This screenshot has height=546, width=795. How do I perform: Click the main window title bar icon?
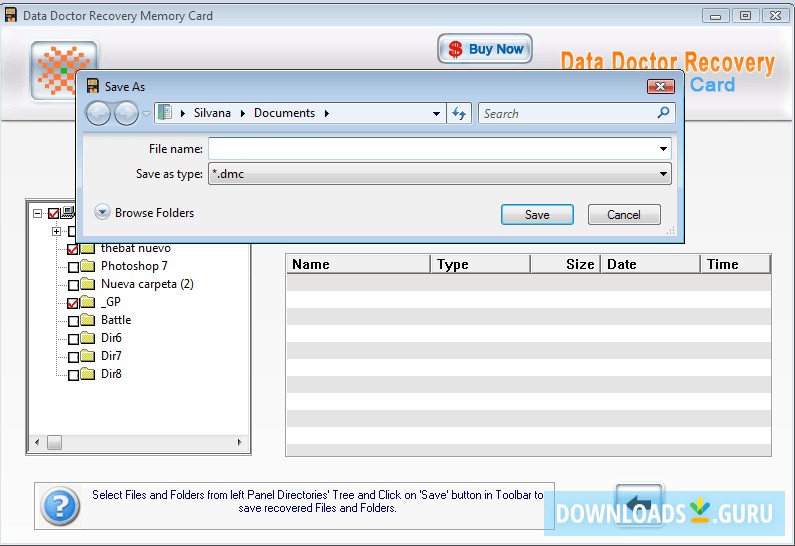tap(11, 15)
